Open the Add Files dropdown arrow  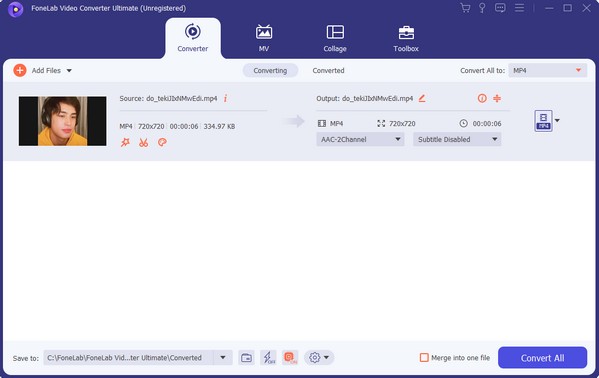point(69,71)
